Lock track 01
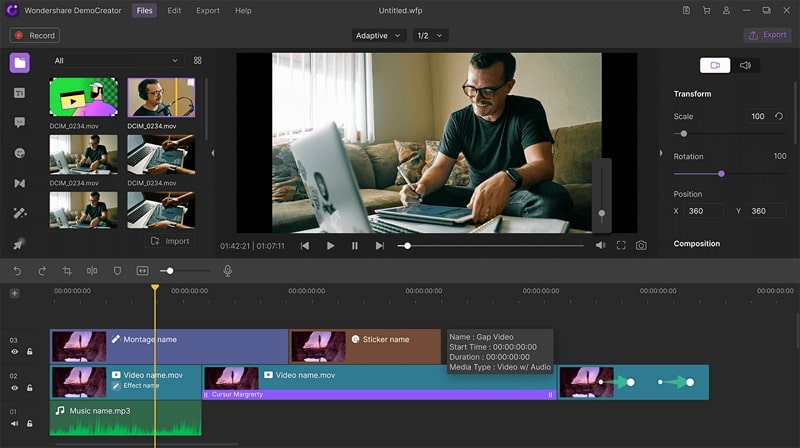The height and width of the screenshot is (448, 800). pyautogui.click(x=30, y=424)
